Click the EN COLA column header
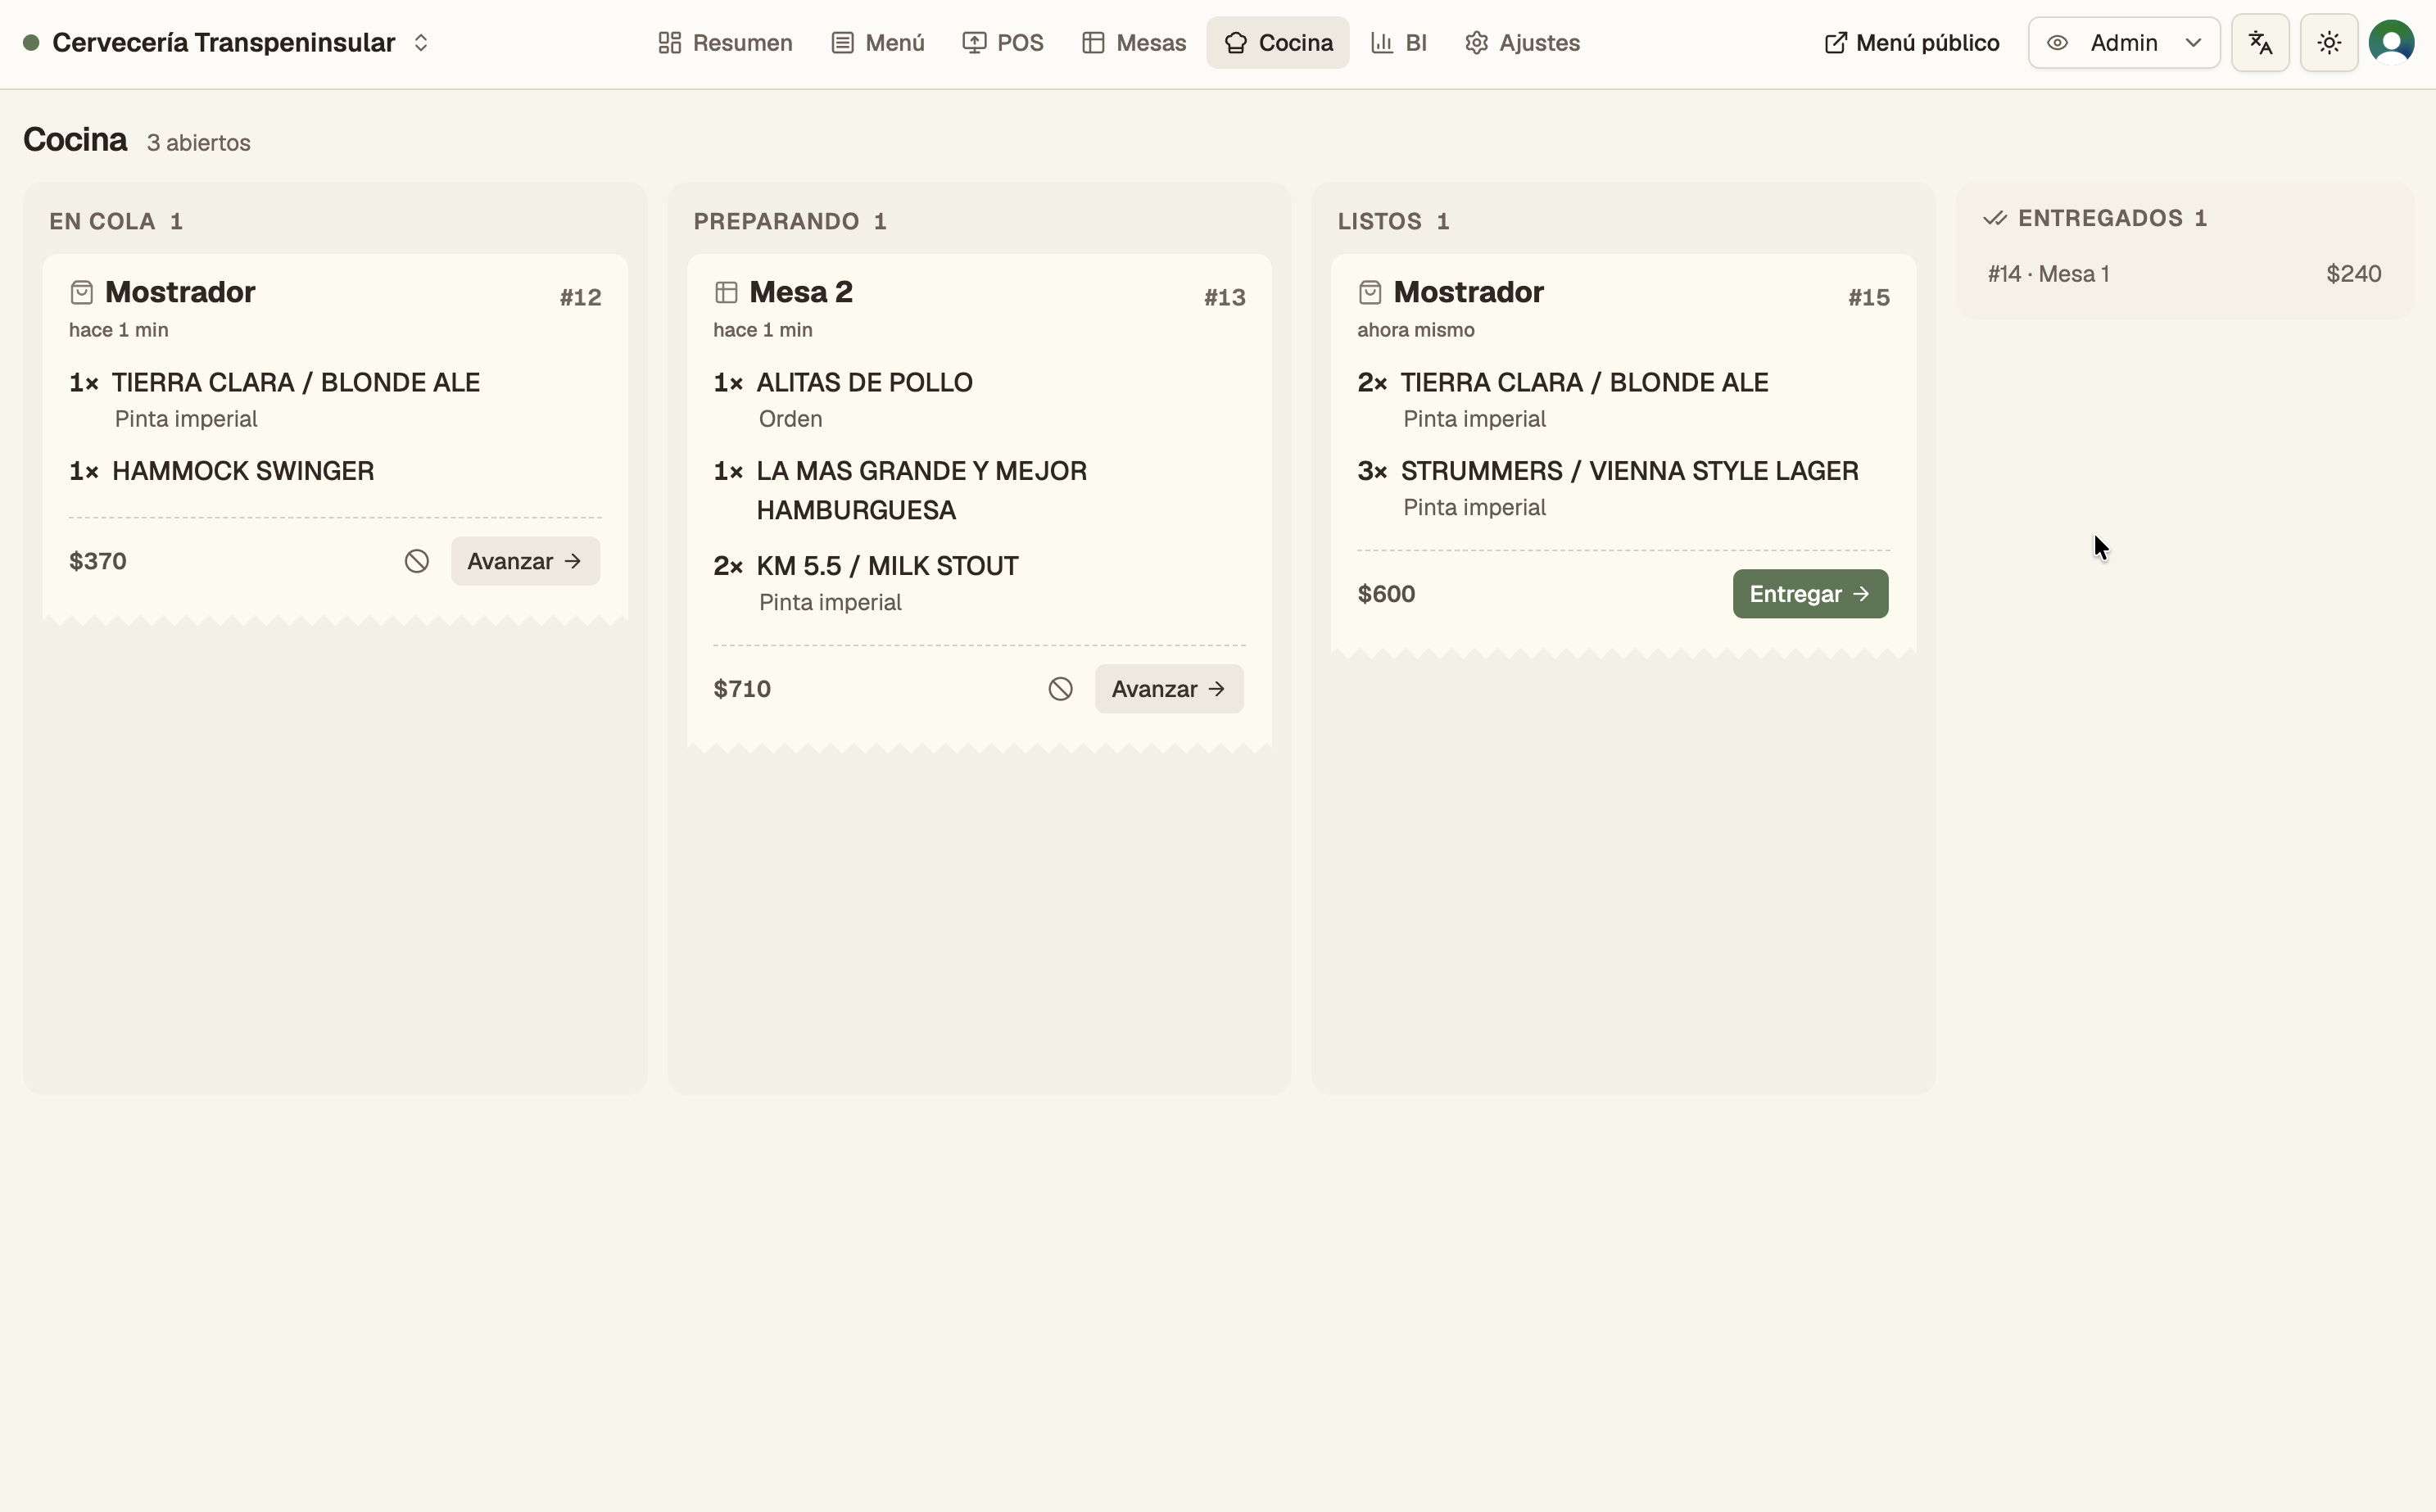Screen dimensions: 2436x1512 pos(116,221)
